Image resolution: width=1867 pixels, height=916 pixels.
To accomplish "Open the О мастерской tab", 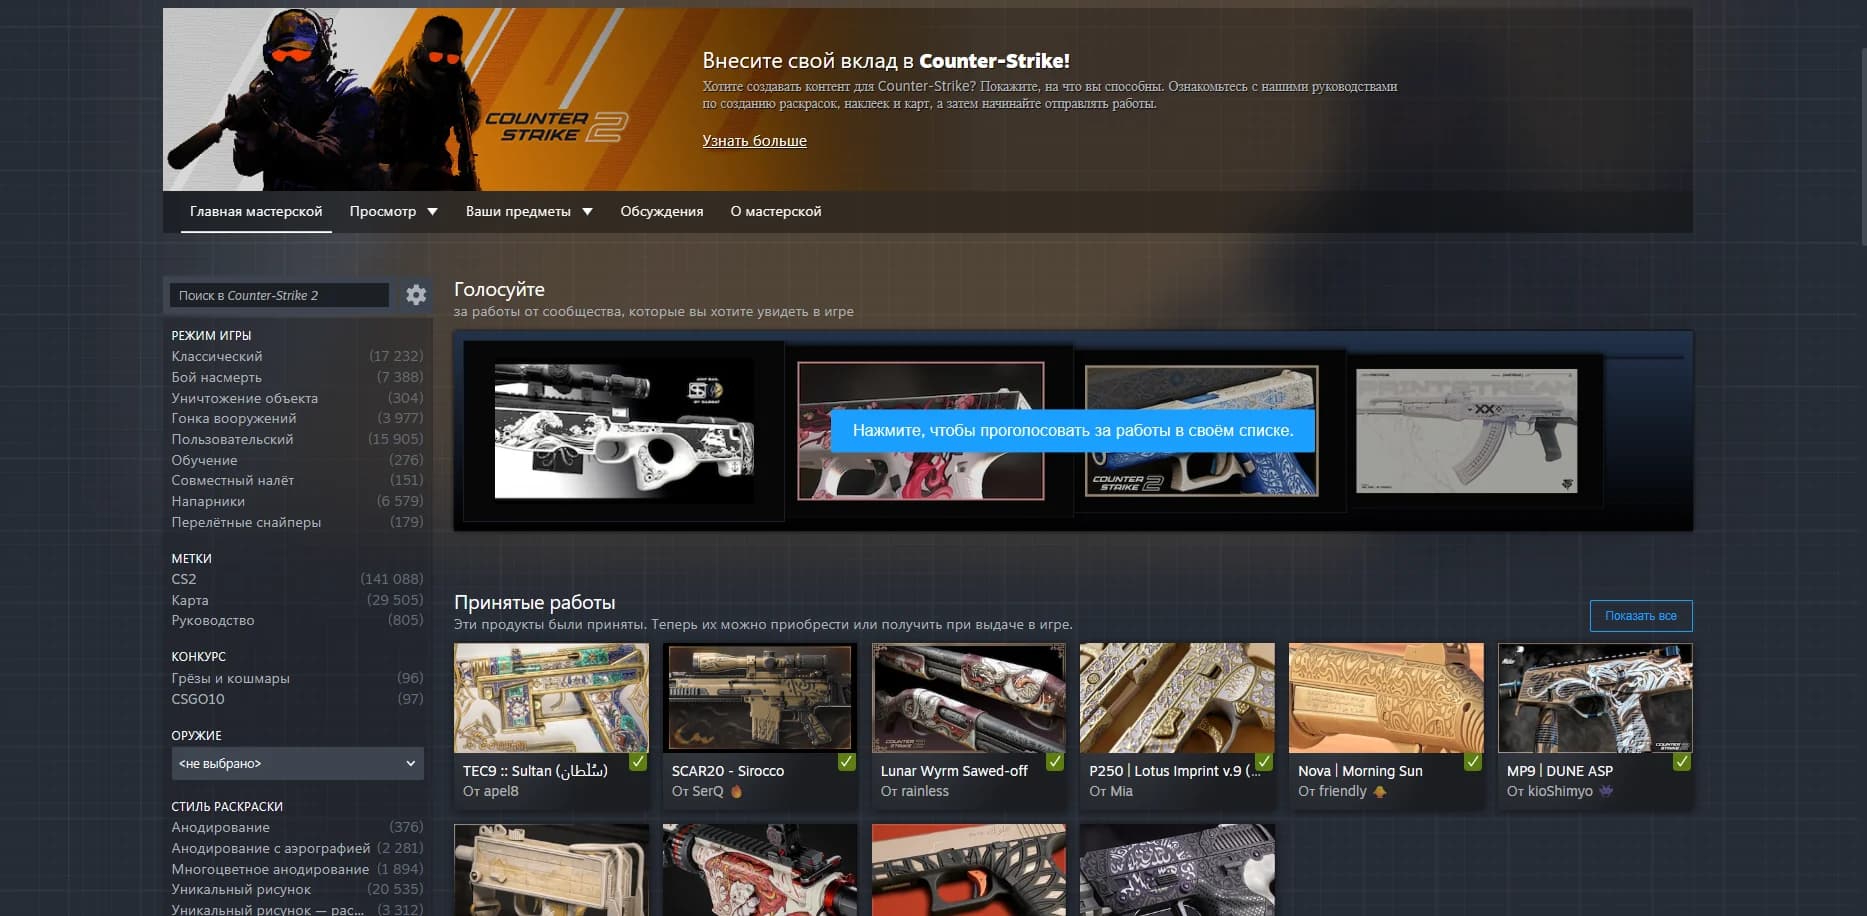I will (776, 212).
